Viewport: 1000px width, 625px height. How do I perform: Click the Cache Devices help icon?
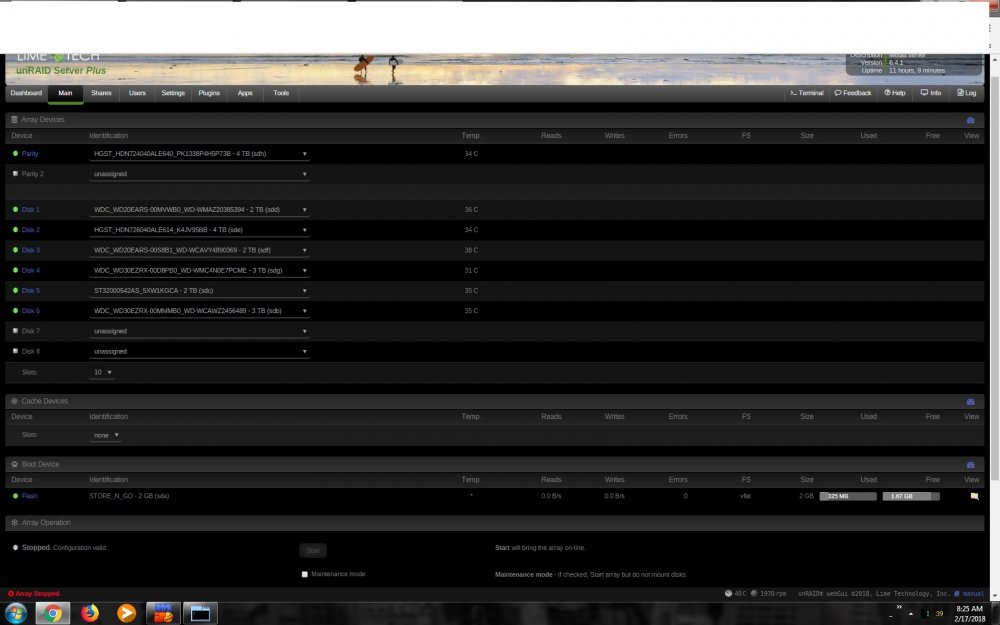(x=971, y=402)
